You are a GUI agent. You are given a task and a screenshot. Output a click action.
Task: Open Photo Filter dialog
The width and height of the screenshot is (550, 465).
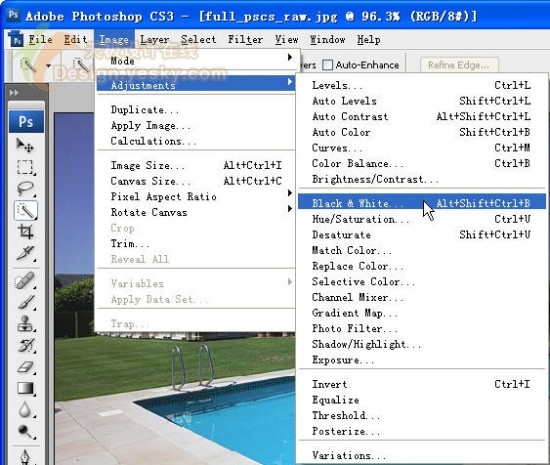click(x=421, y=329)
